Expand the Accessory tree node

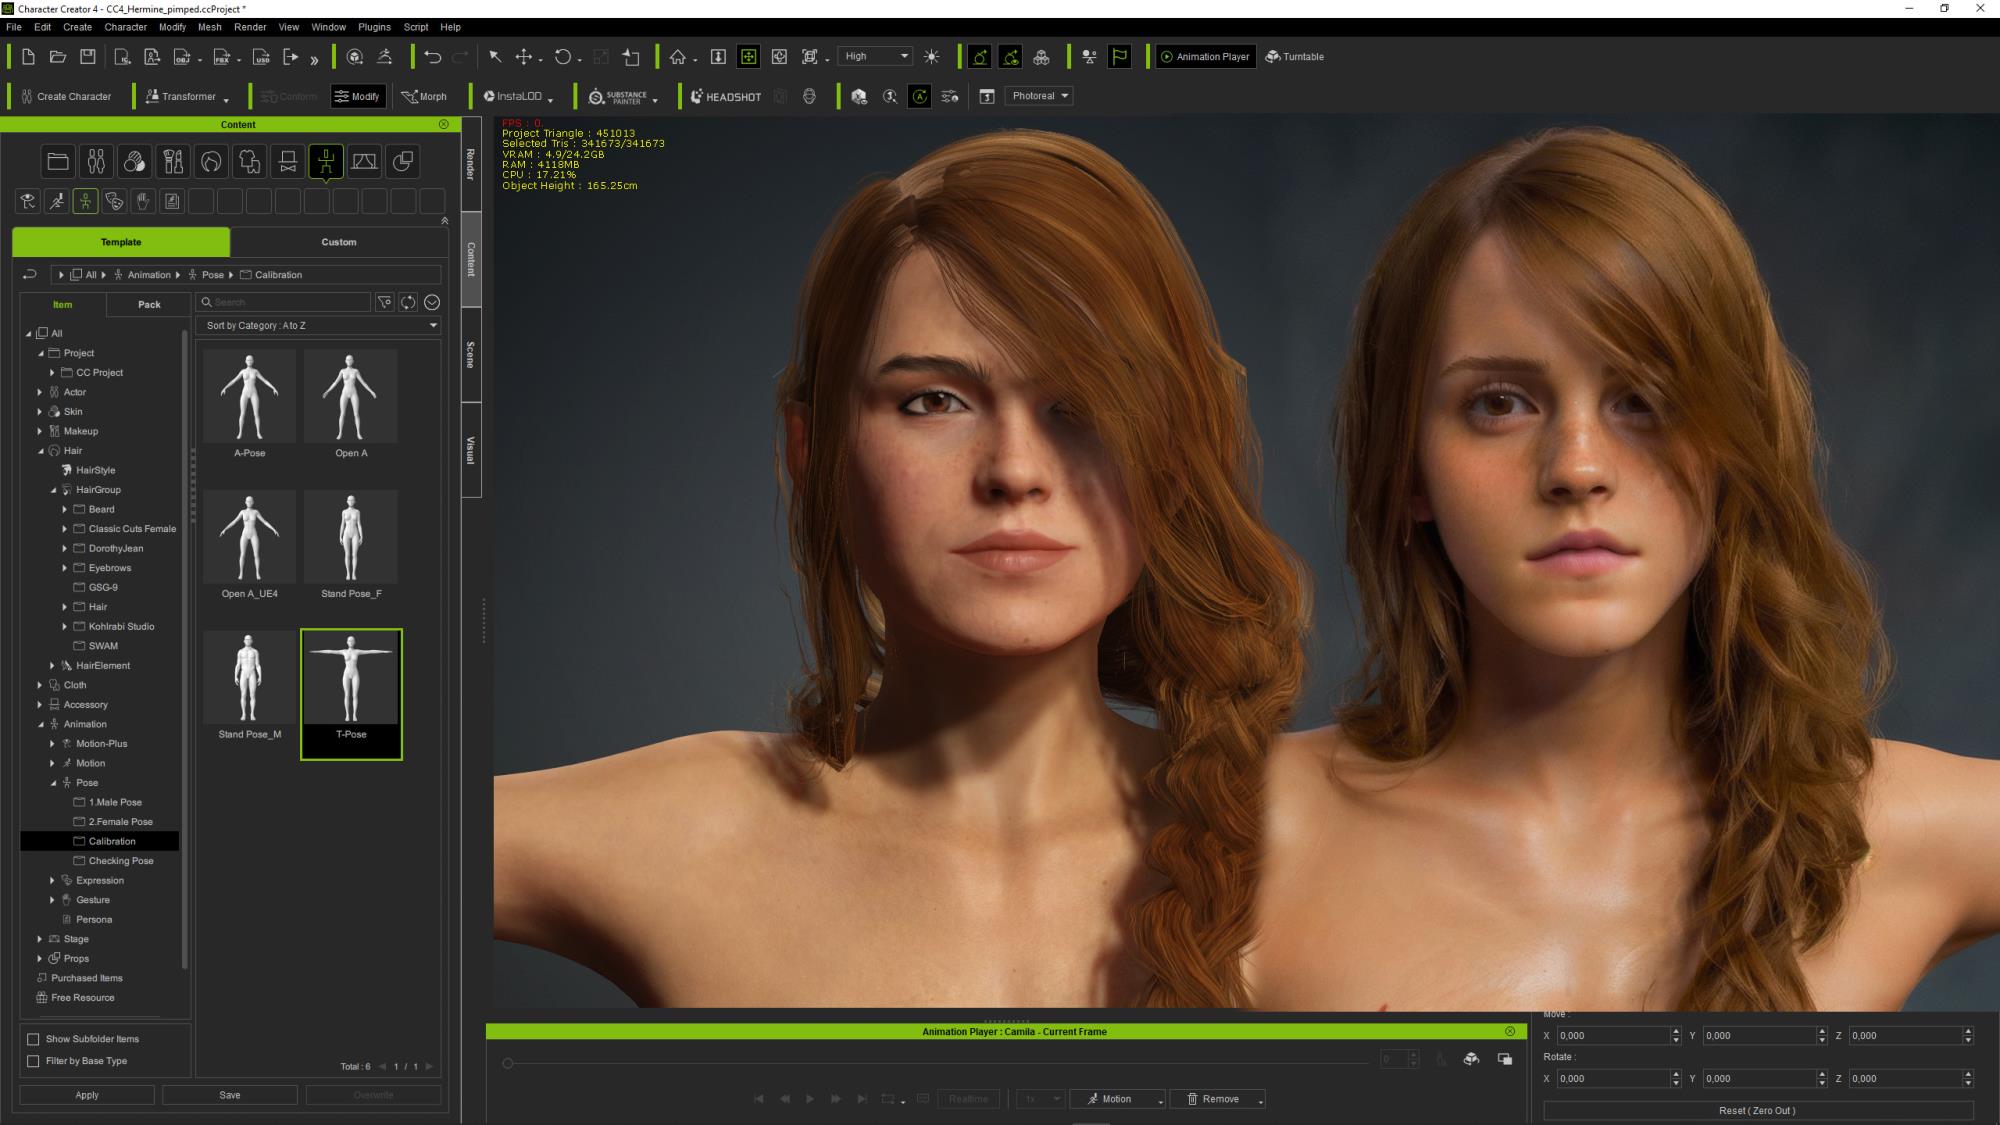pos(40,704)
